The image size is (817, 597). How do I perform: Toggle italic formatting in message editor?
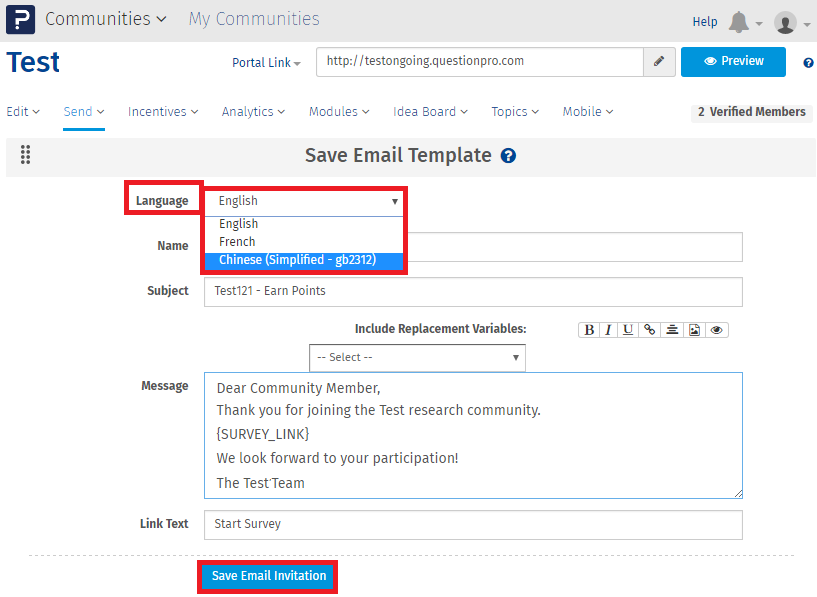click(x=608, y=330)
